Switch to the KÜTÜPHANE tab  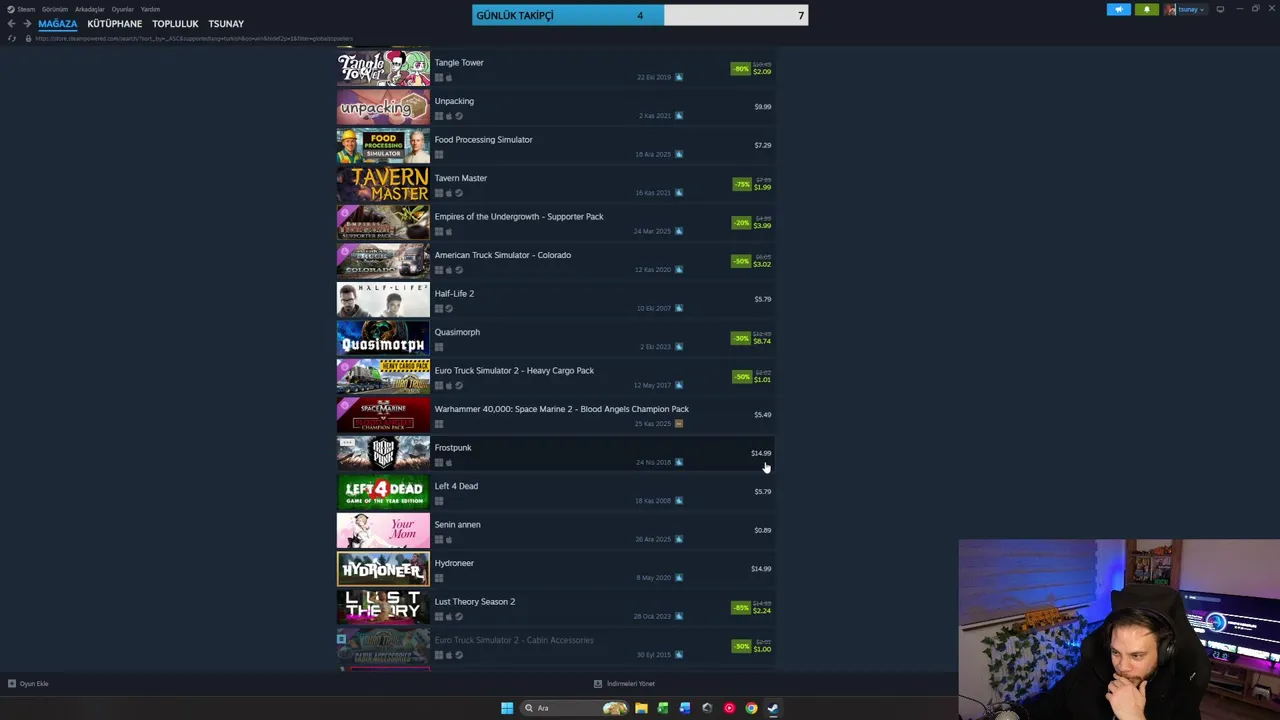[115, 23]
